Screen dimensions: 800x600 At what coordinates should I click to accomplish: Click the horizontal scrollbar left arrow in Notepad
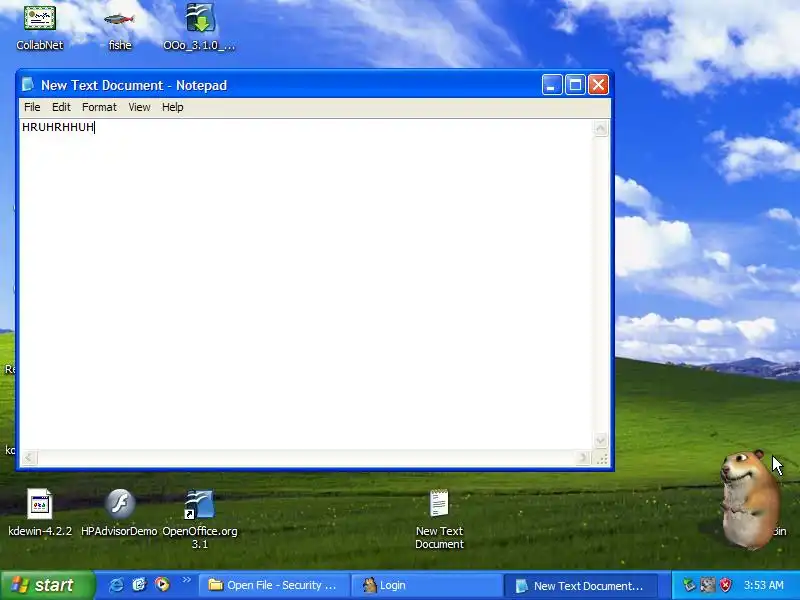(29, 458)
